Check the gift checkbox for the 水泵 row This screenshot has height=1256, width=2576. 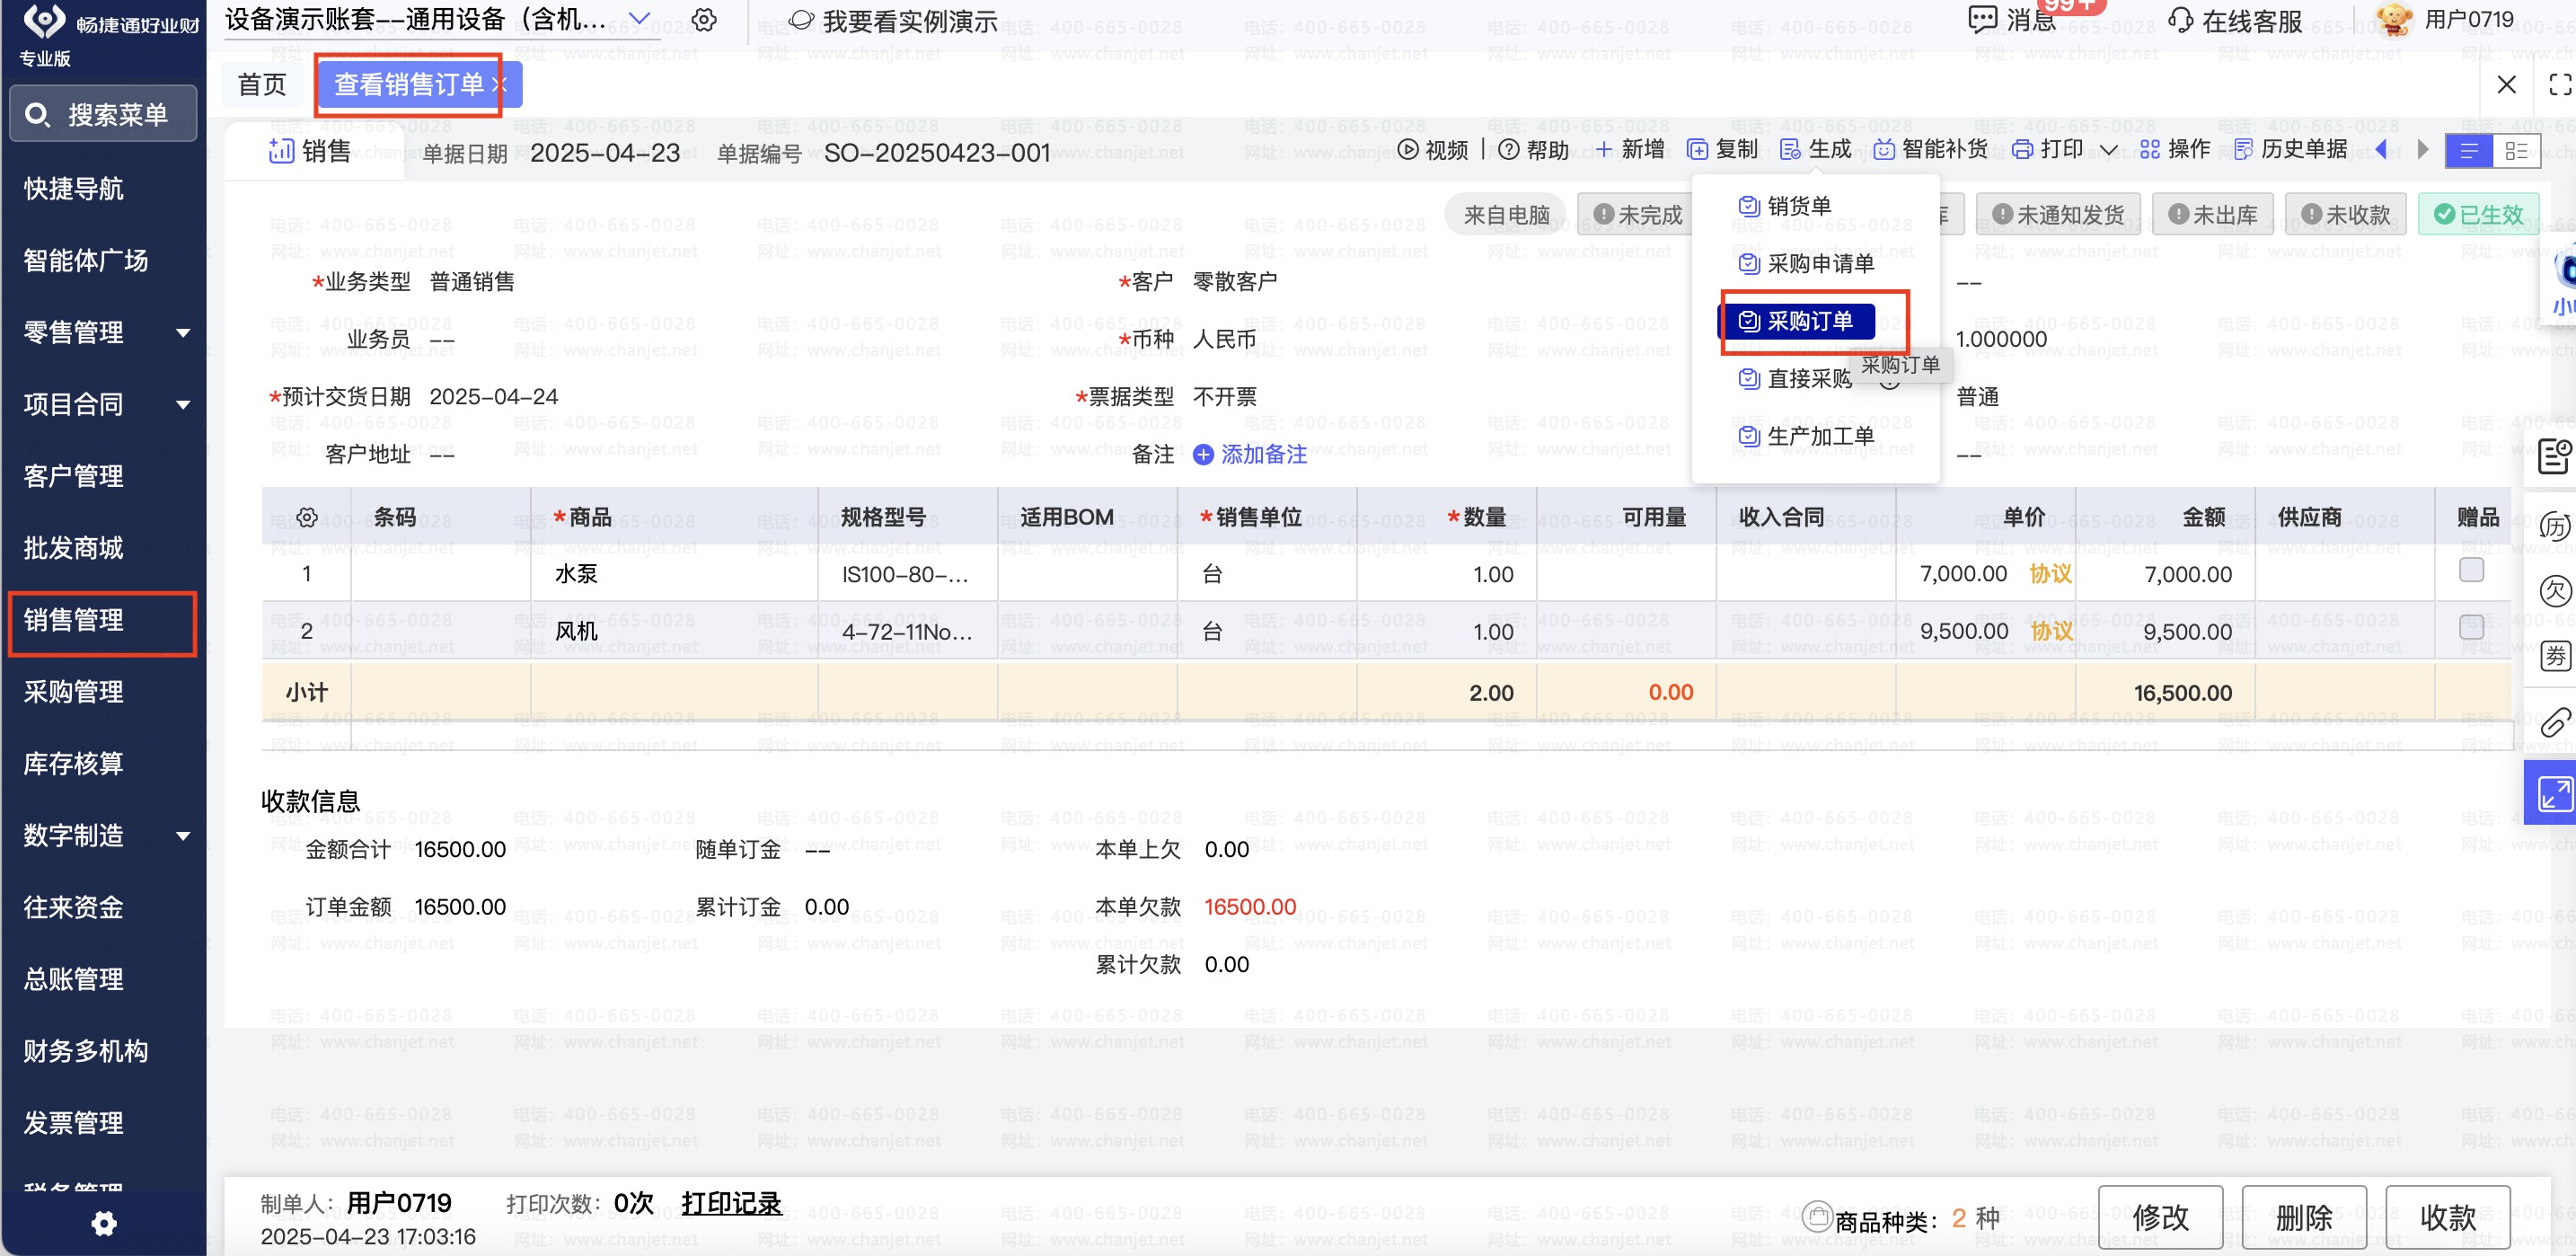coord(2471,570)
